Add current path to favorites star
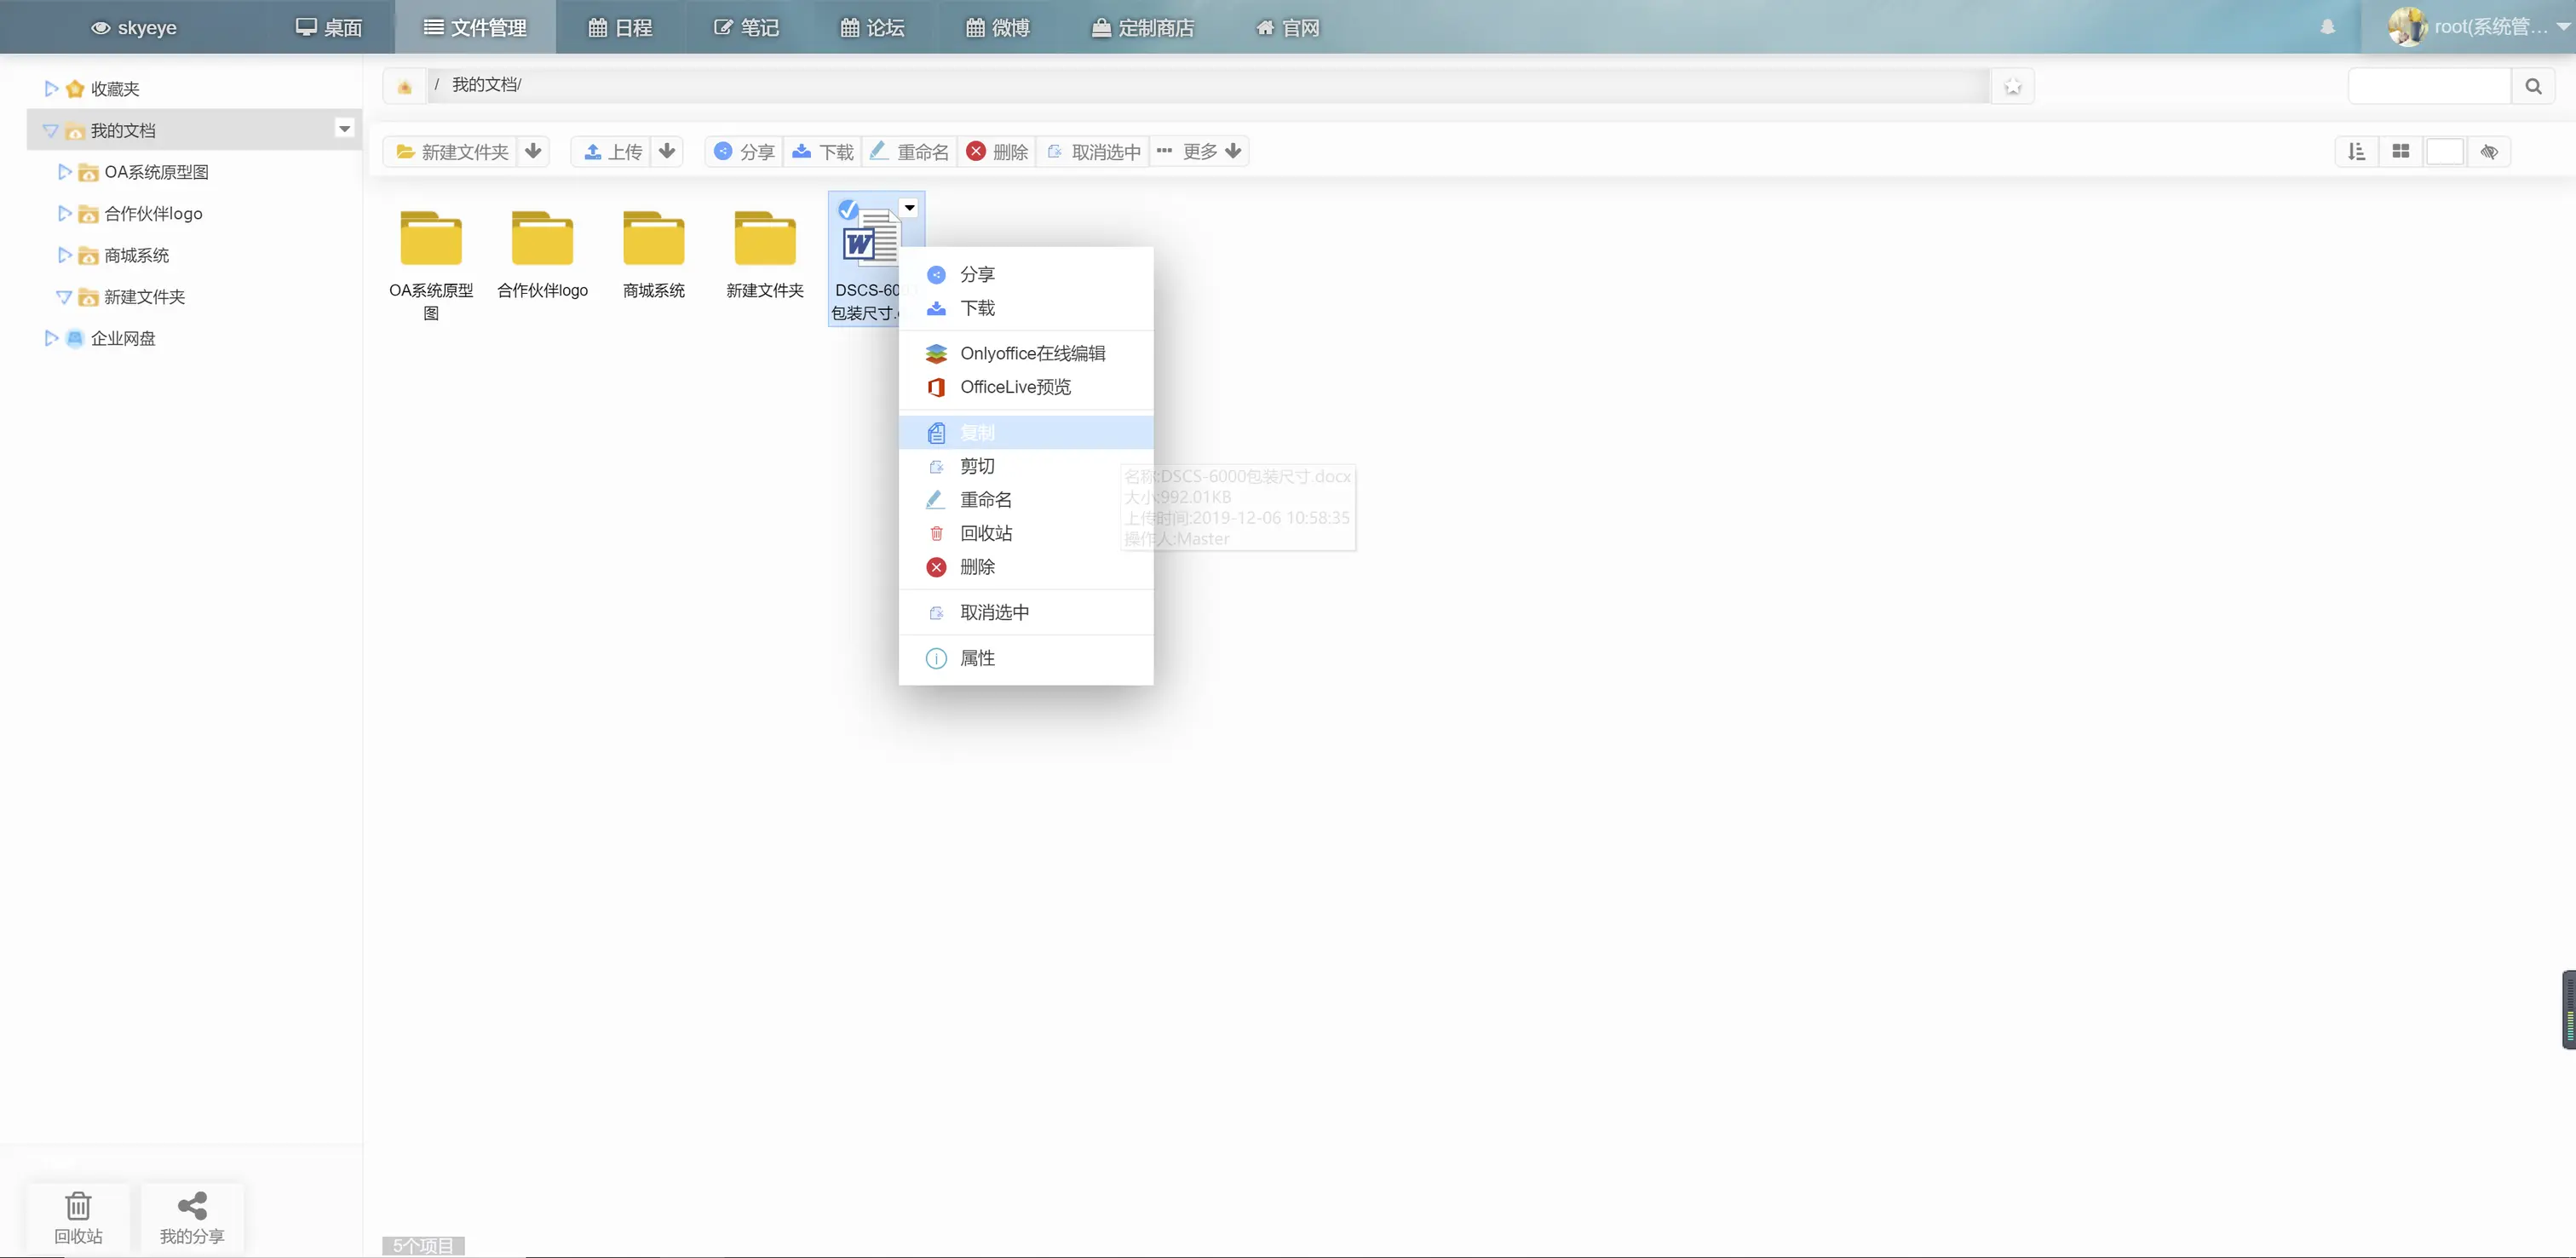The width and height of the screenshot is (2576, 1258). pyautogui.click(x=2012, y=86)
